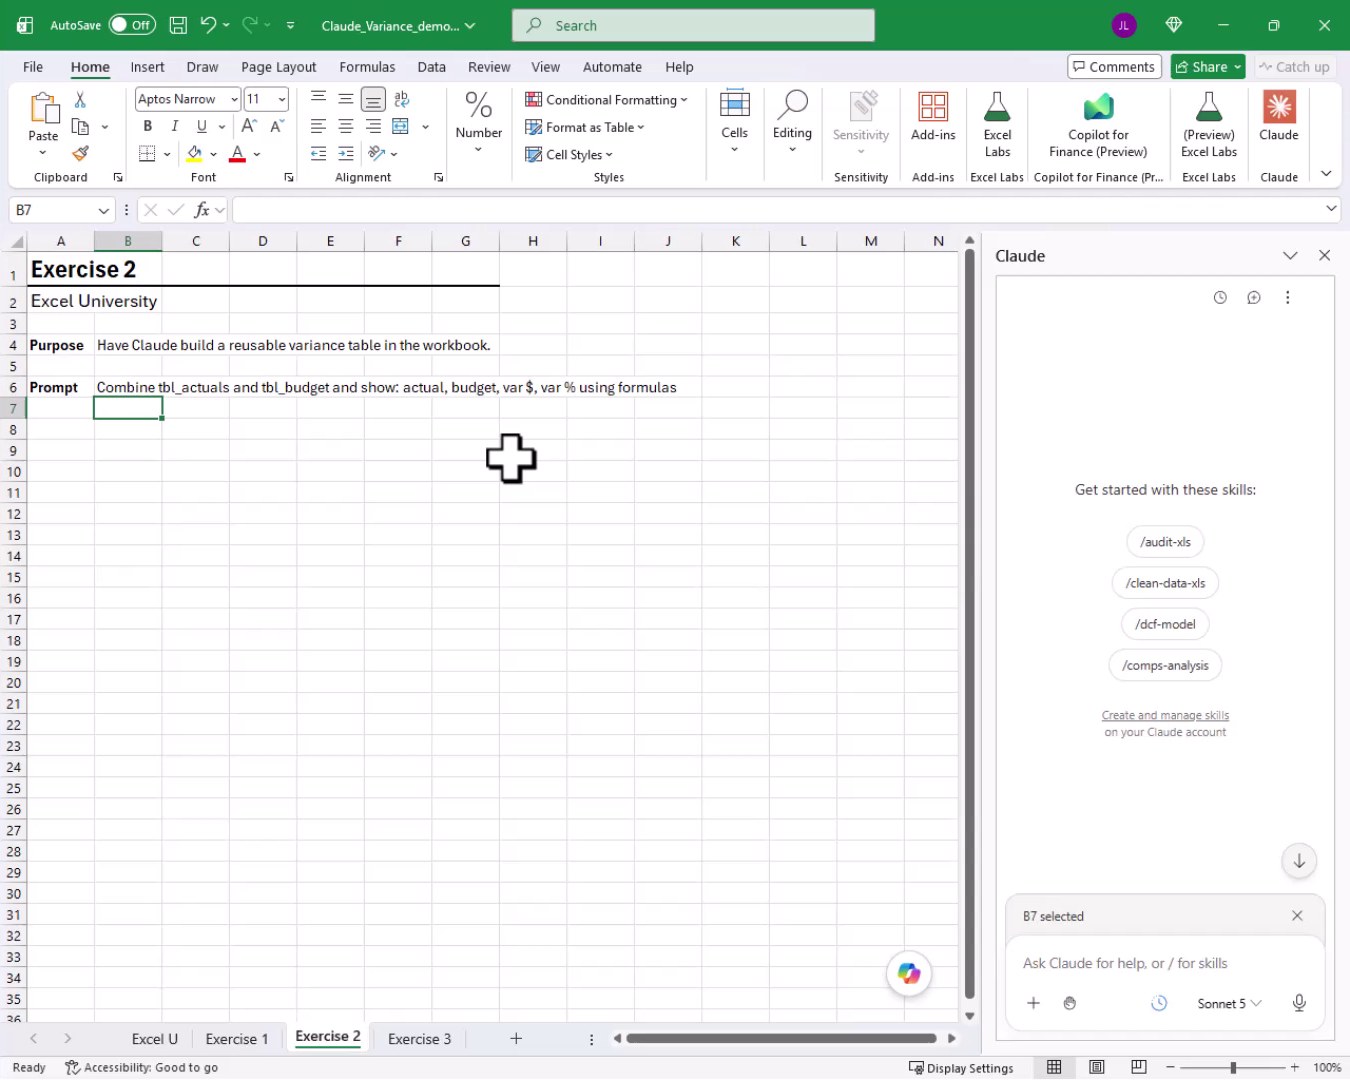Viewport: 1350px width, 1080px height.
Task: Click the Share button
Action: (1208, 67)
